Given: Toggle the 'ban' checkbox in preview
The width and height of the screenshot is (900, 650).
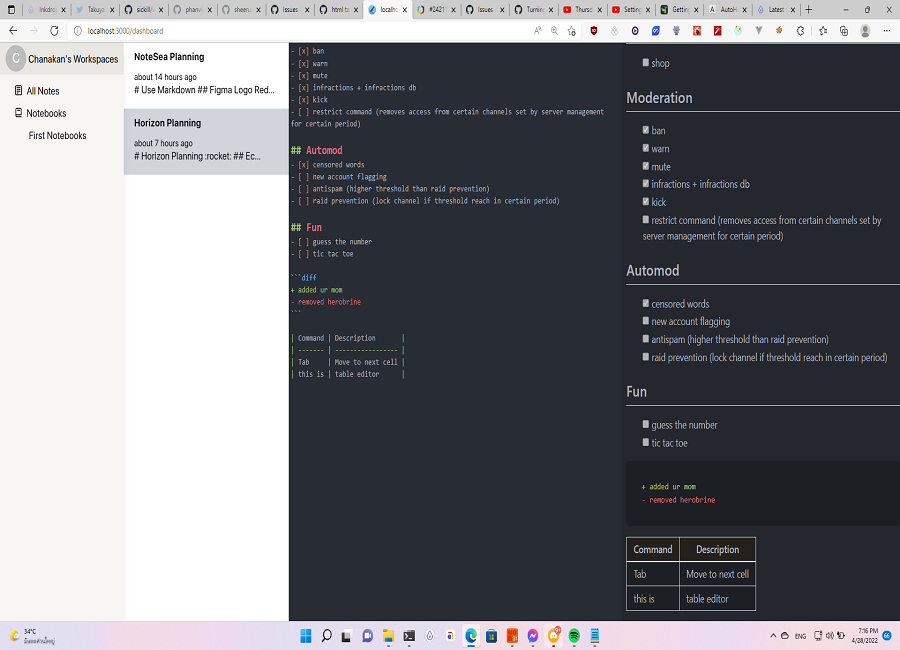Looking at the screenshot, I should pyautogui.click(x=646, y=130).
